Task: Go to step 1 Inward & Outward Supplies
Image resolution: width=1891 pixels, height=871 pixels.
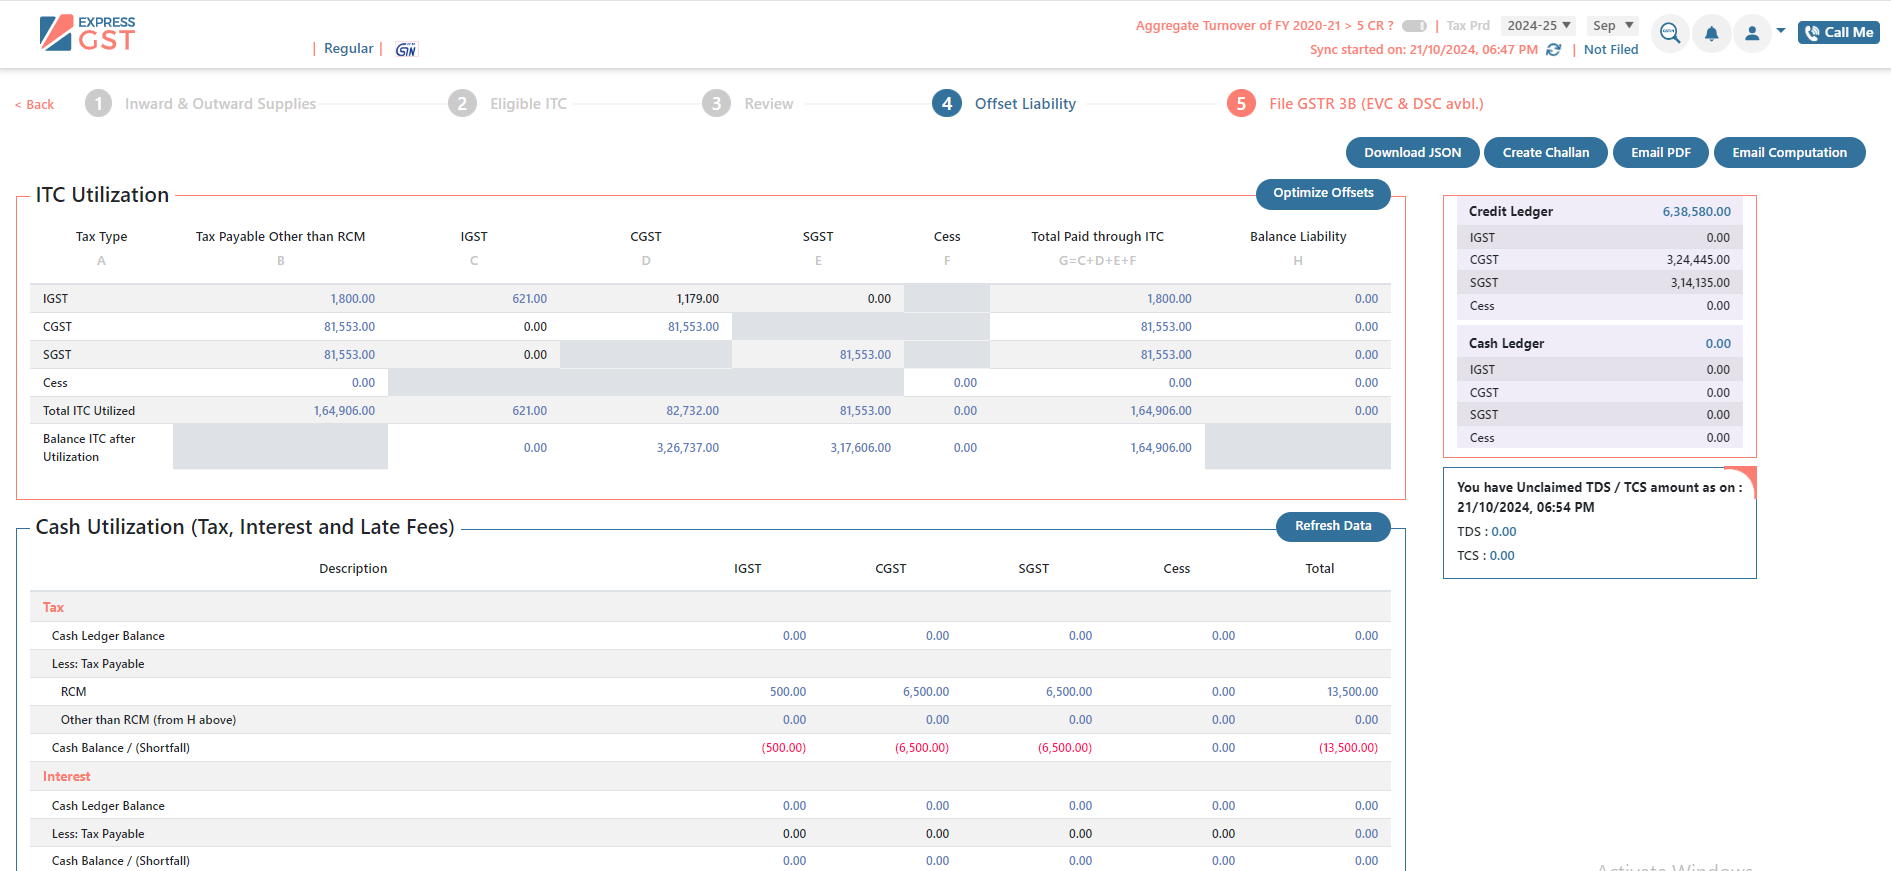Action: (x=200, y=103)
